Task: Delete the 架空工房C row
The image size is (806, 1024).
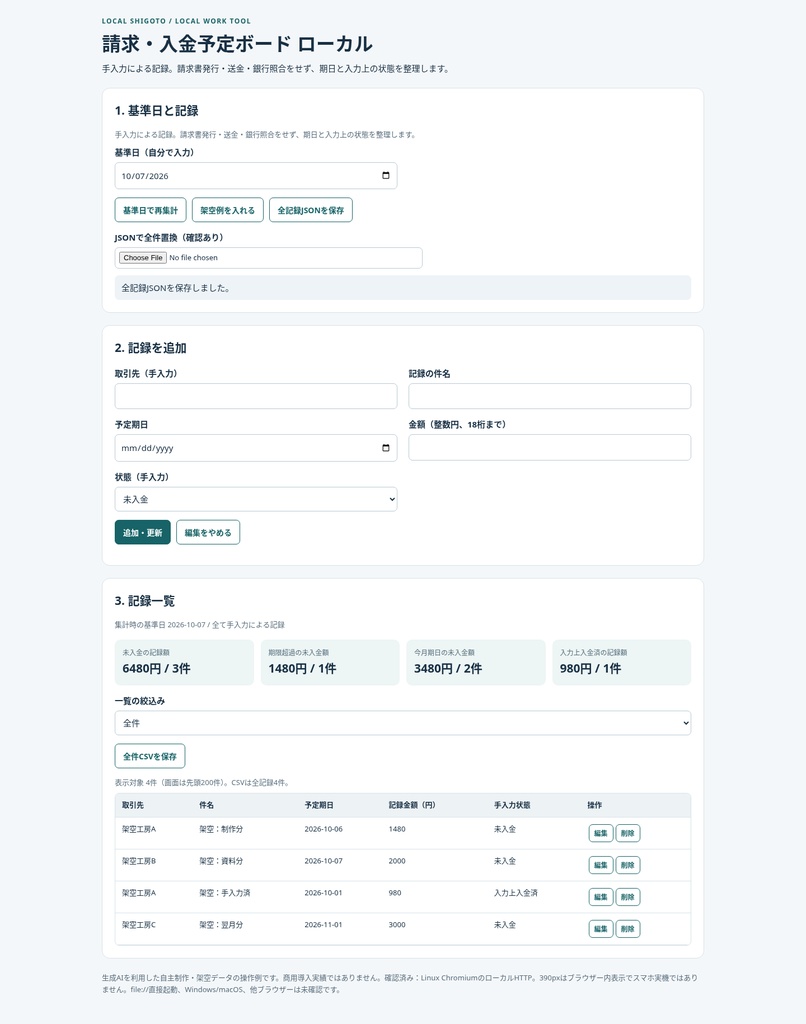Action: pyautogui.click(x=628, y=929)
